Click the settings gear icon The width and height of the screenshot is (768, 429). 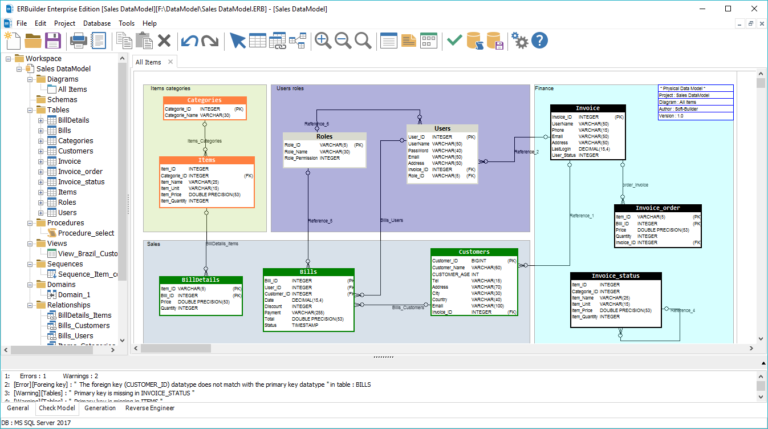(x=519, y=41)
